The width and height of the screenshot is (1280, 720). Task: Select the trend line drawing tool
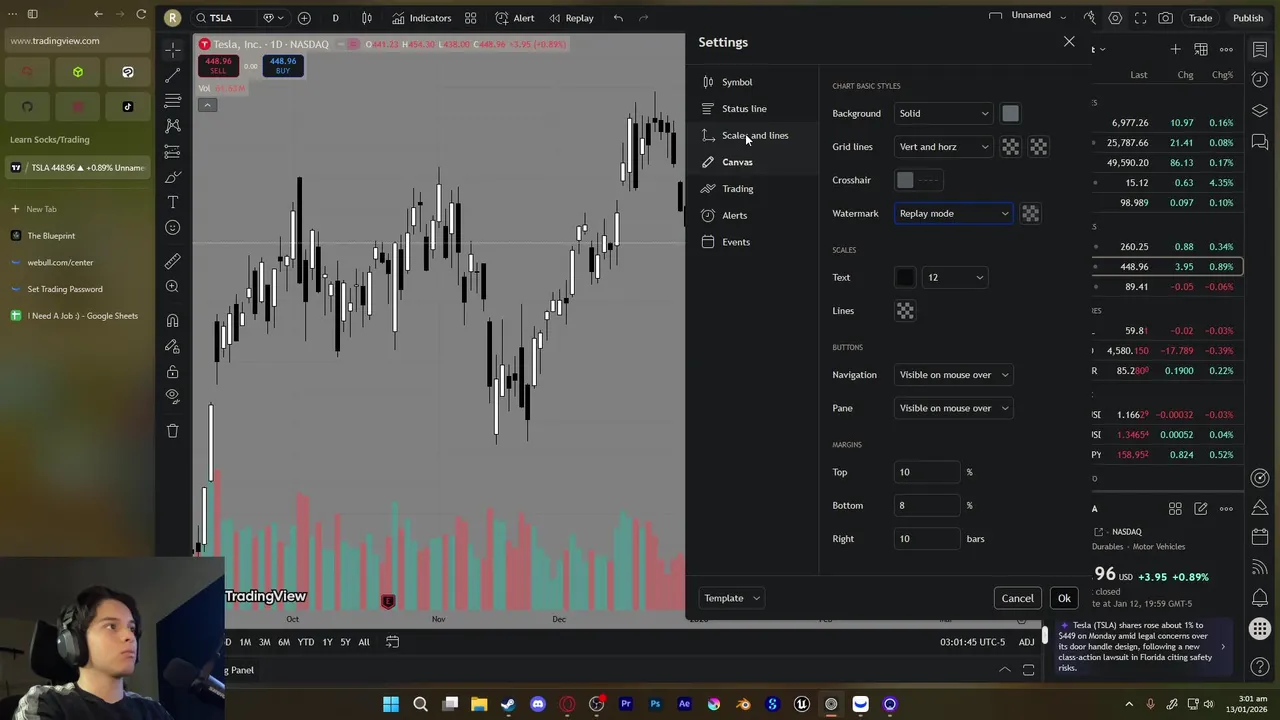pos(172,74)
